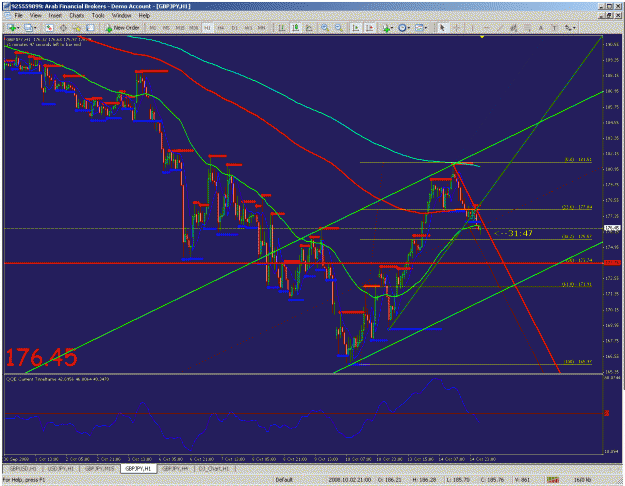The width and height of the screenshot is (625, 486).
Task: Switch to the M30 timeframe
Action: (194, 28)
